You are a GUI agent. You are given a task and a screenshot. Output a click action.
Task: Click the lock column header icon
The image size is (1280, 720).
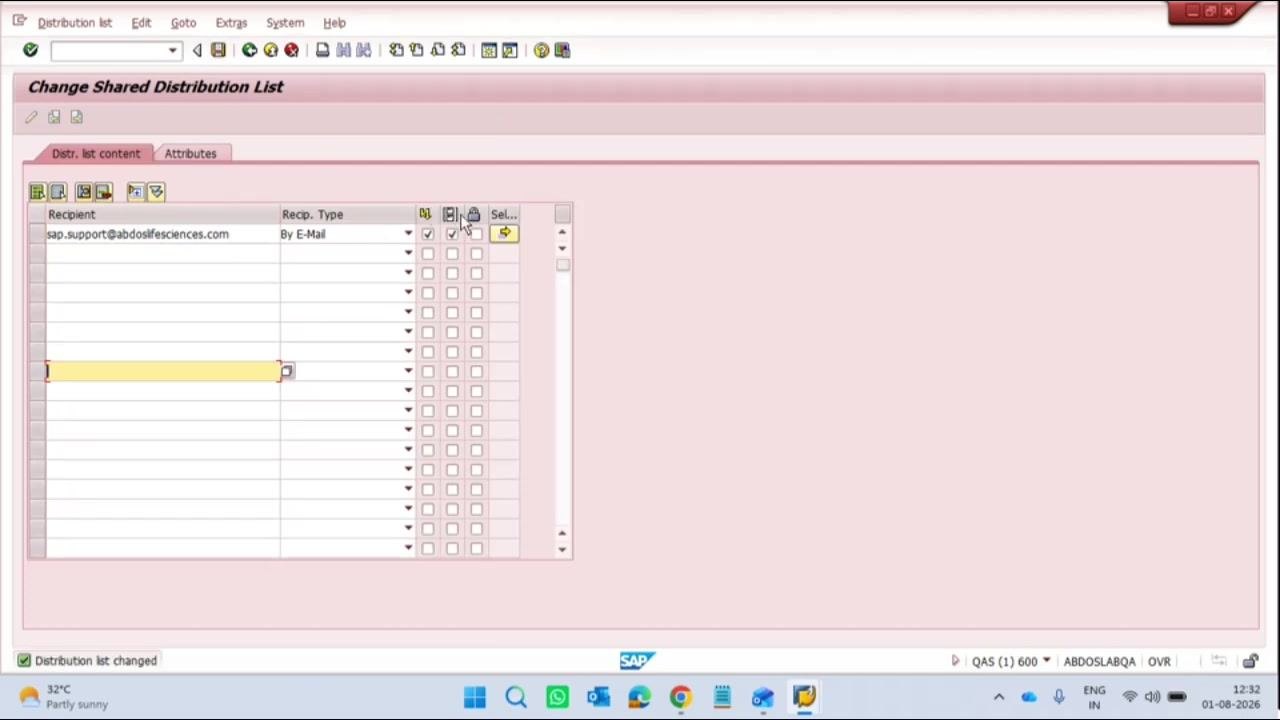[x=473, y=214]
